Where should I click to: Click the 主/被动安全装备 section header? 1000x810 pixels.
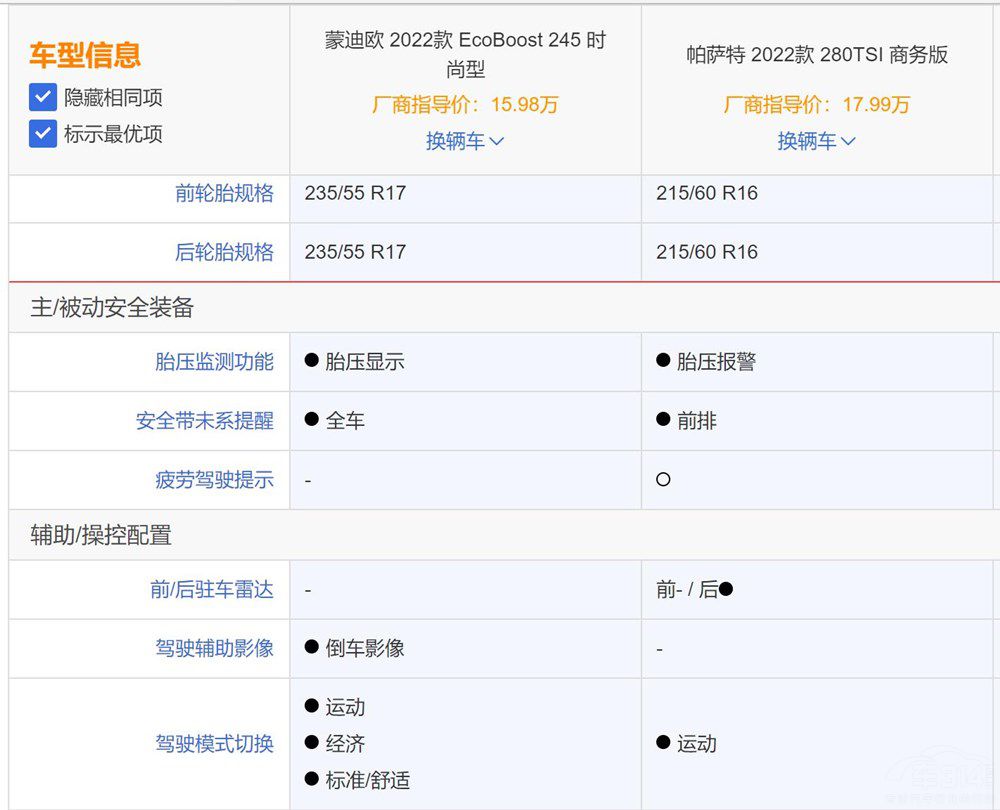[112, 308]
